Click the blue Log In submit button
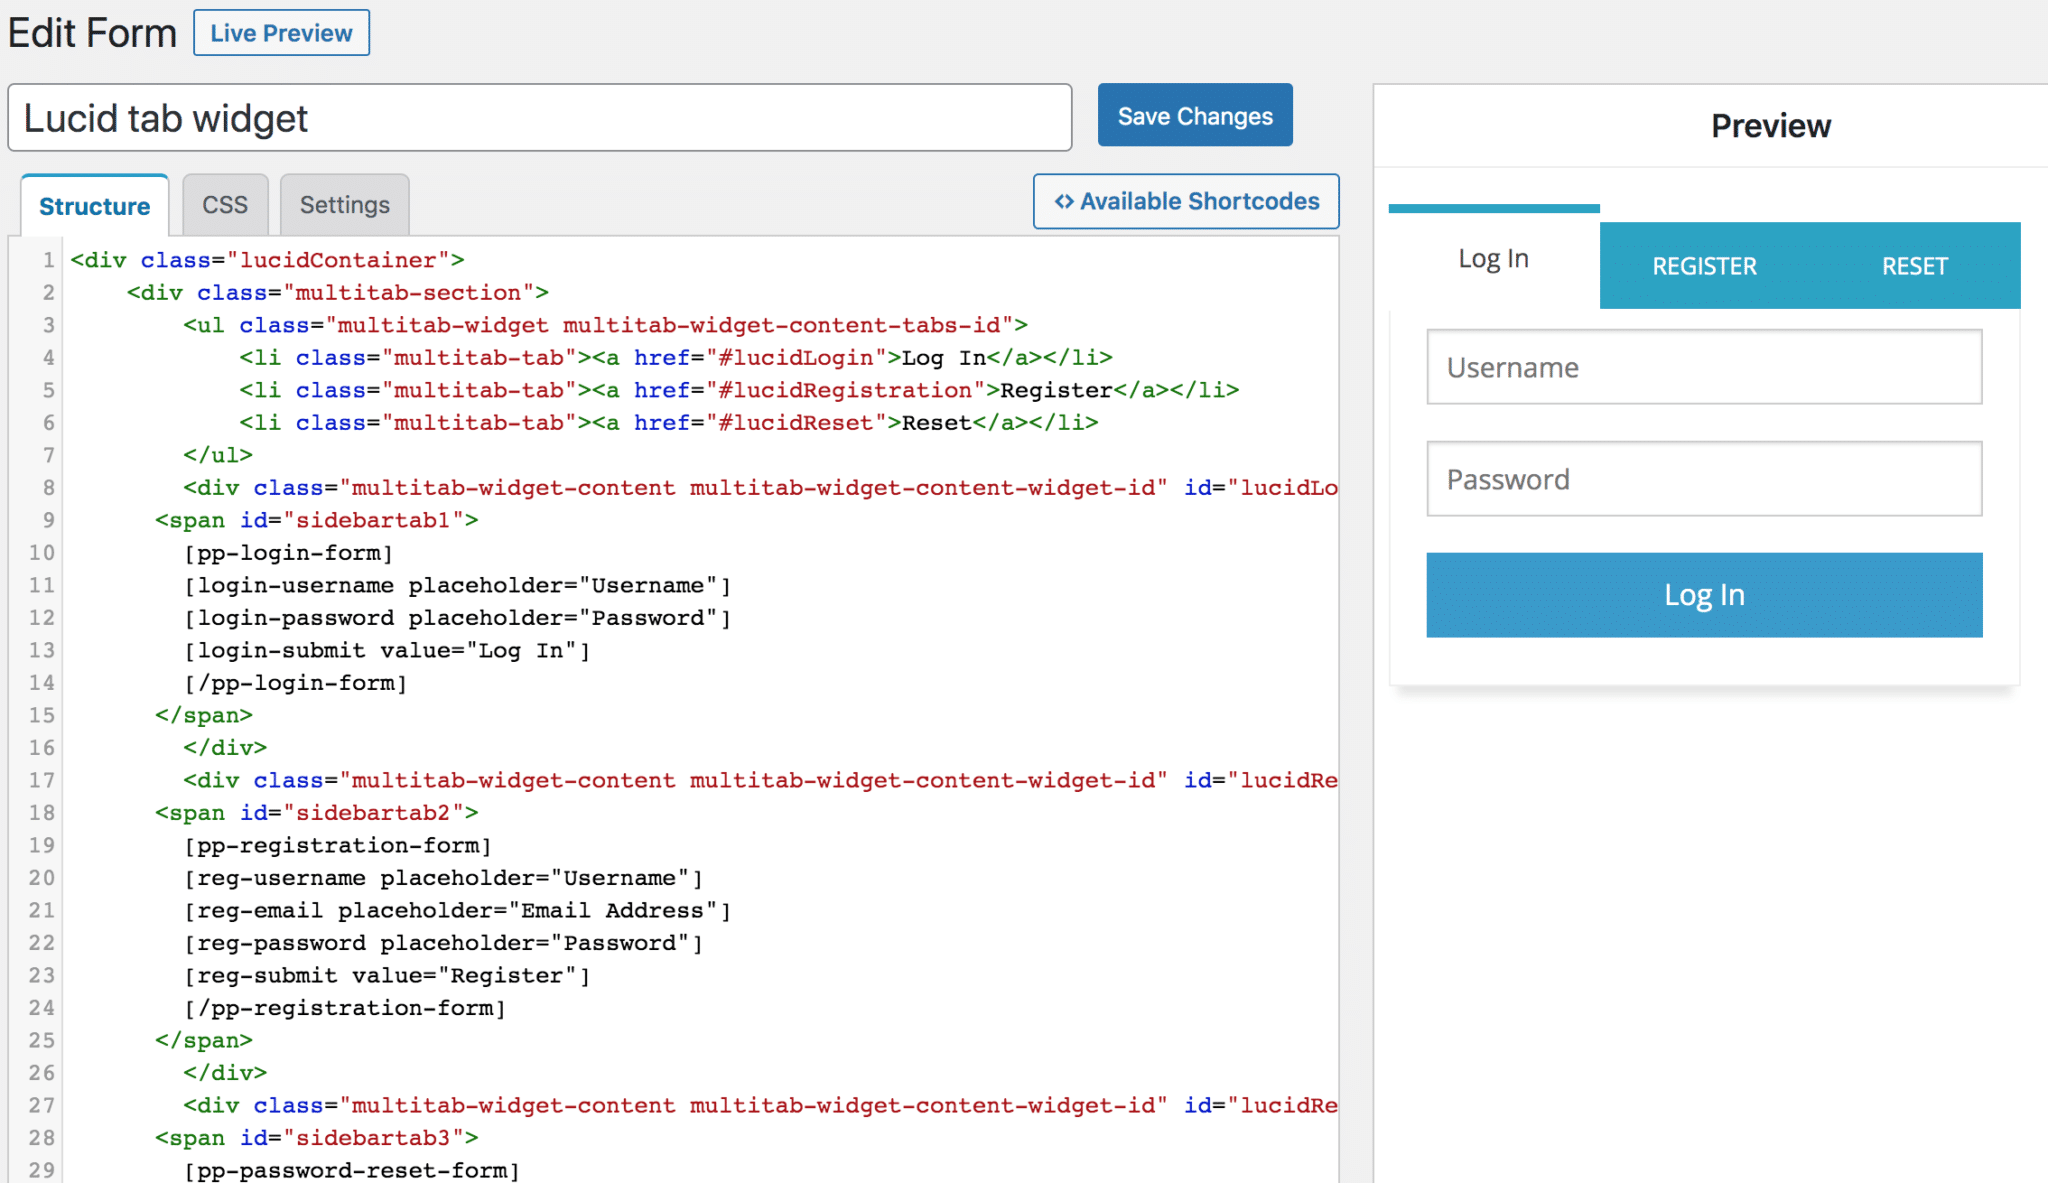 point(1703,594)
